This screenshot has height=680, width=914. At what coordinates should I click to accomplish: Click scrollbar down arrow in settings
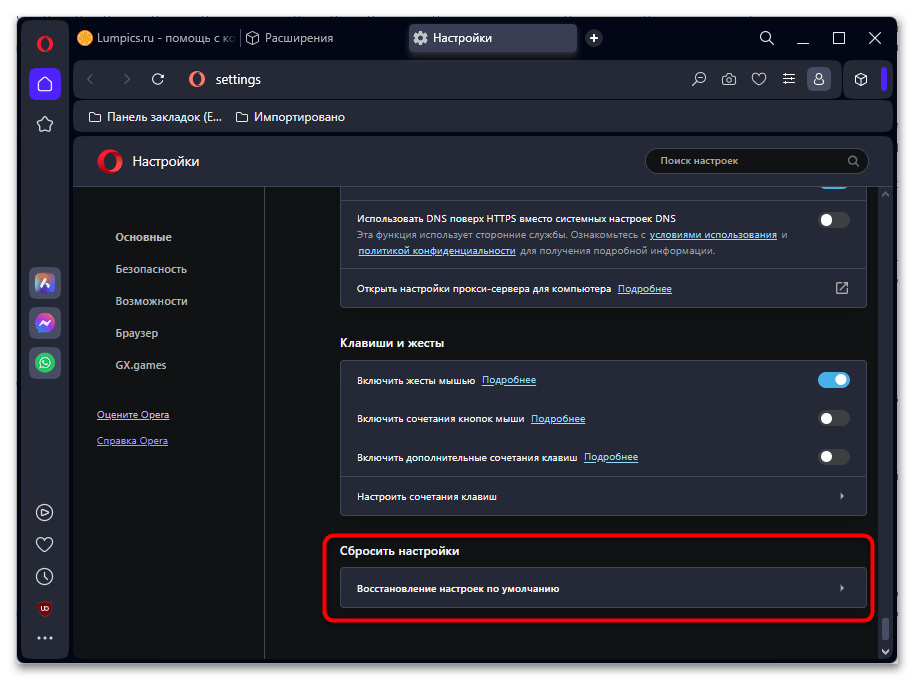pyautogui.click(x=885, y=652)
